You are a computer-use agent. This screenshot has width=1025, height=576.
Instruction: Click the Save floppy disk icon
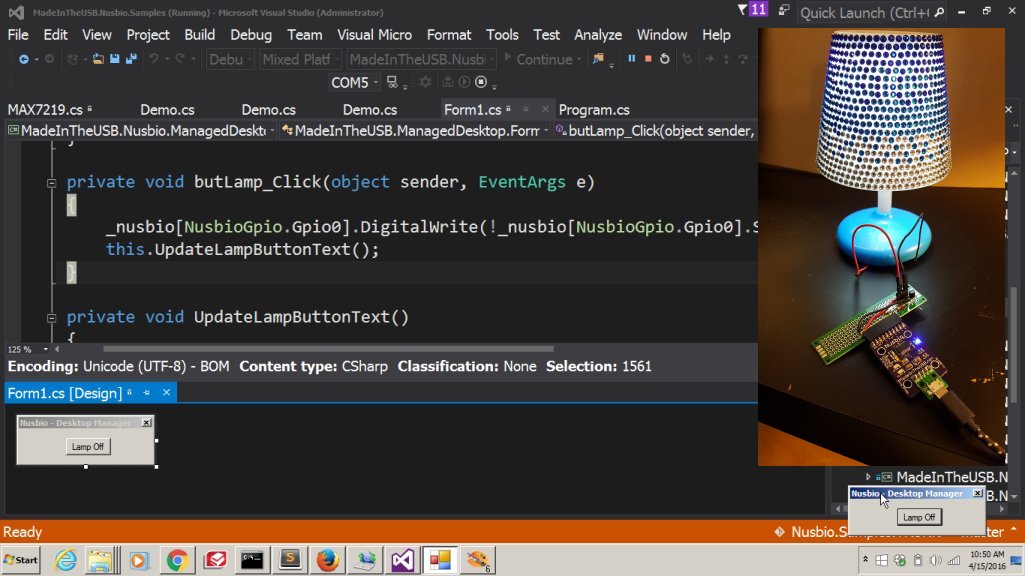(x=114, y=59)
